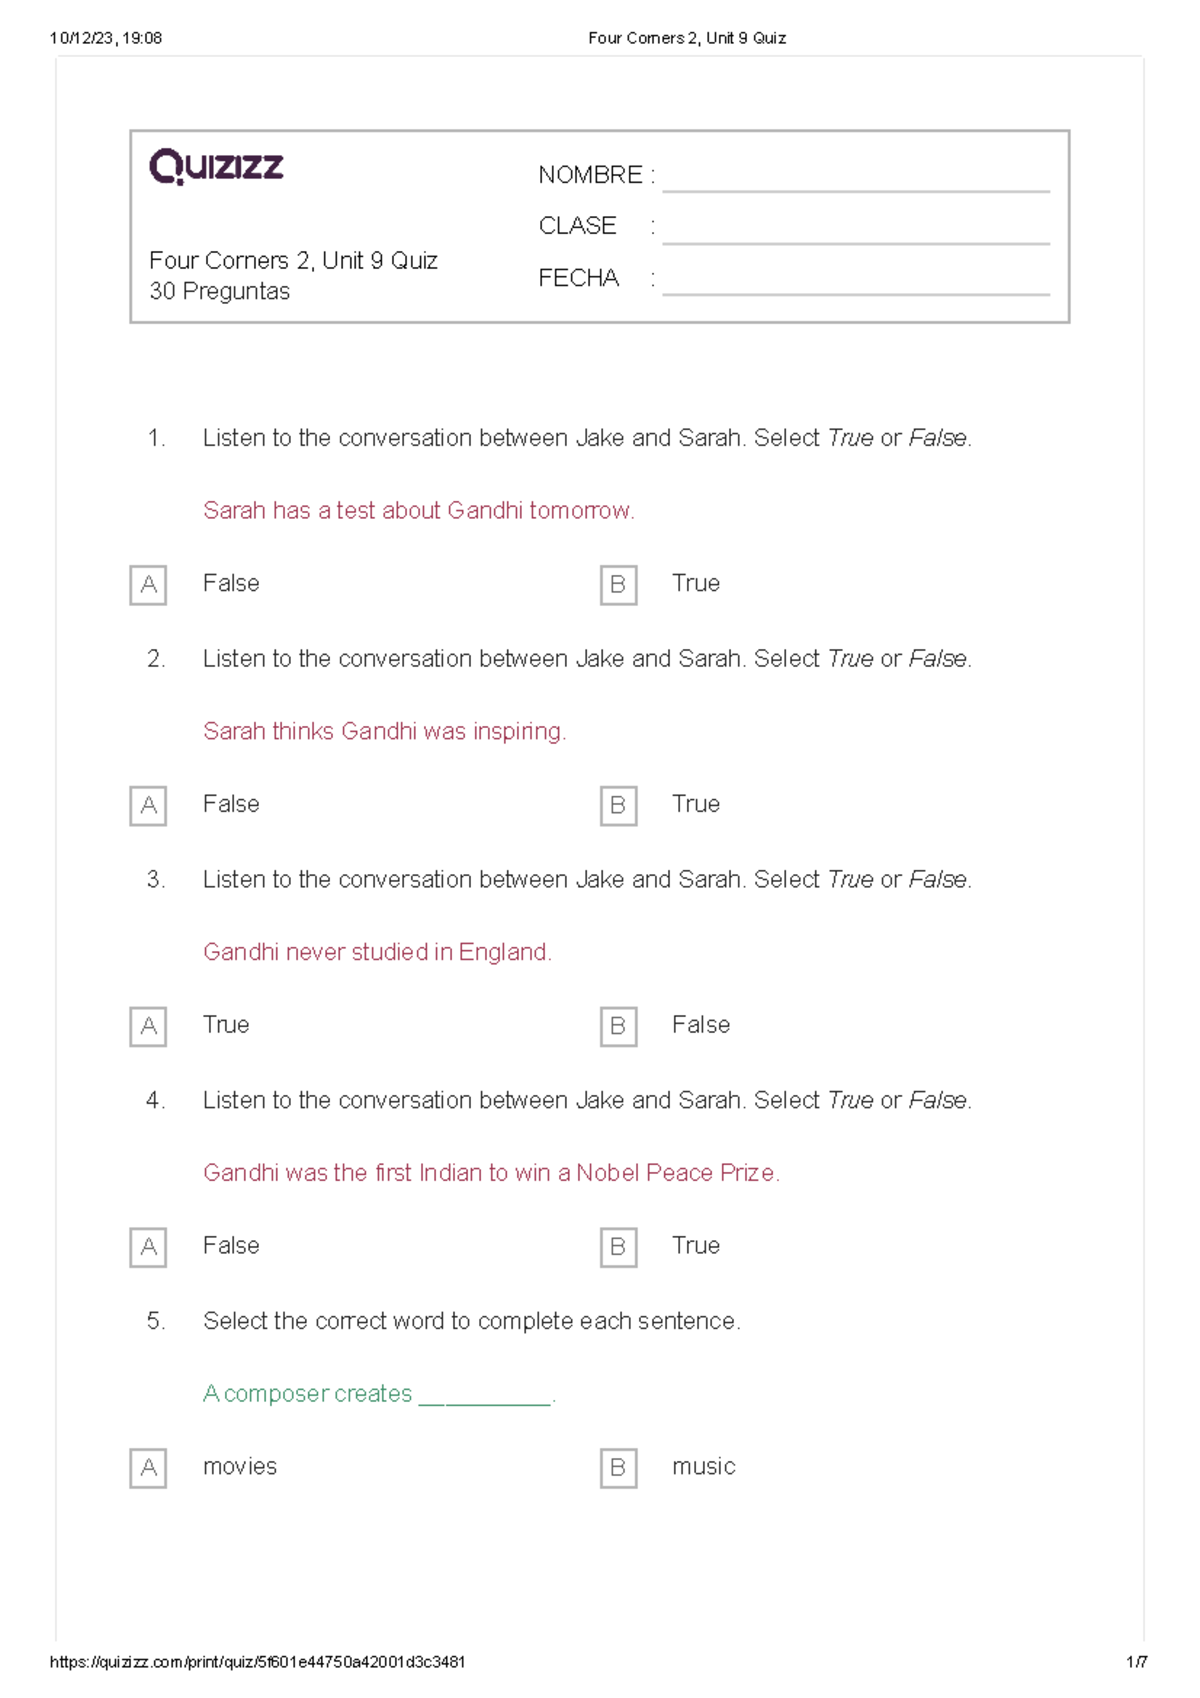1200x1698 pixels.
Task: Click statement 'Gandhi never studied in England'
Action: (377, 952)
